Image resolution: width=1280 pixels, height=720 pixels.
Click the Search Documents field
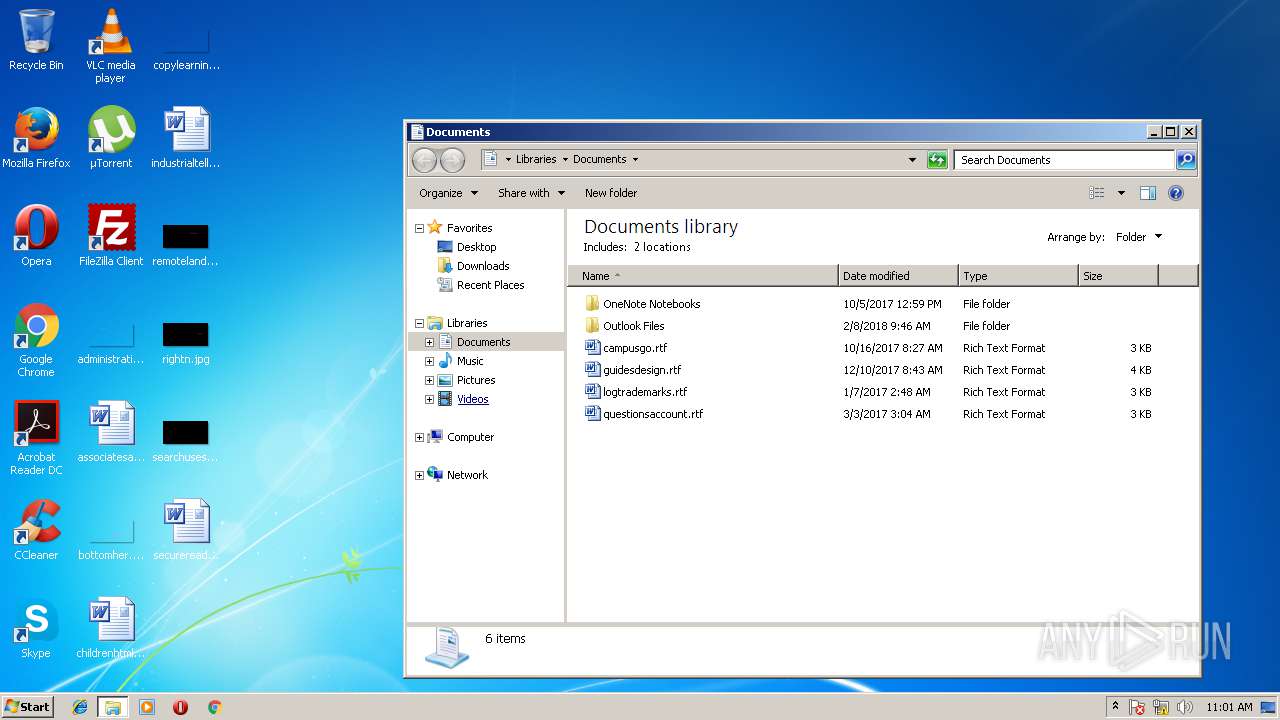pyautogui.click(x=1064, y=160)
